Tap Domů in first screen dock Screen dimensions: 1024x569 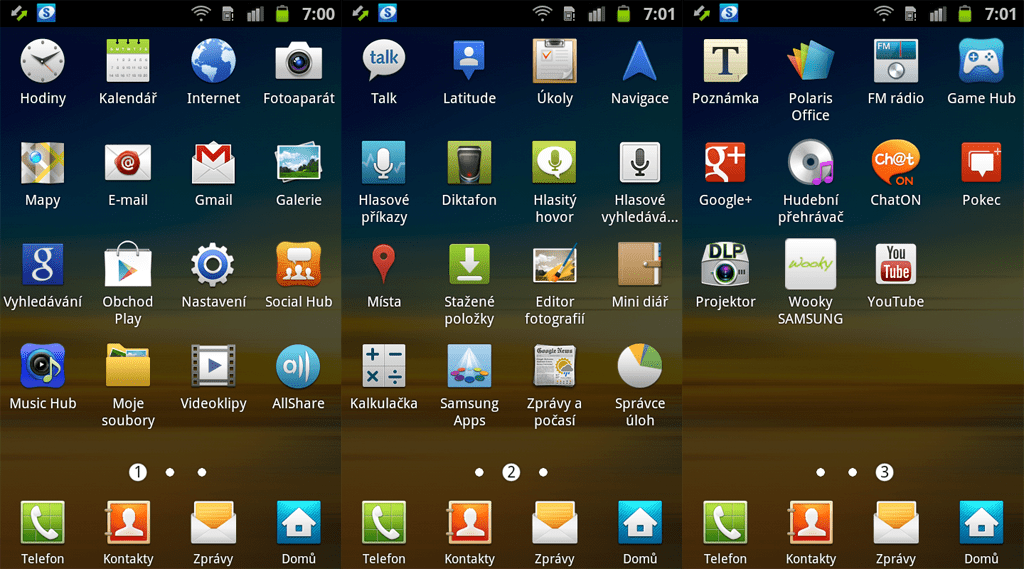click(x=298, y=523)
